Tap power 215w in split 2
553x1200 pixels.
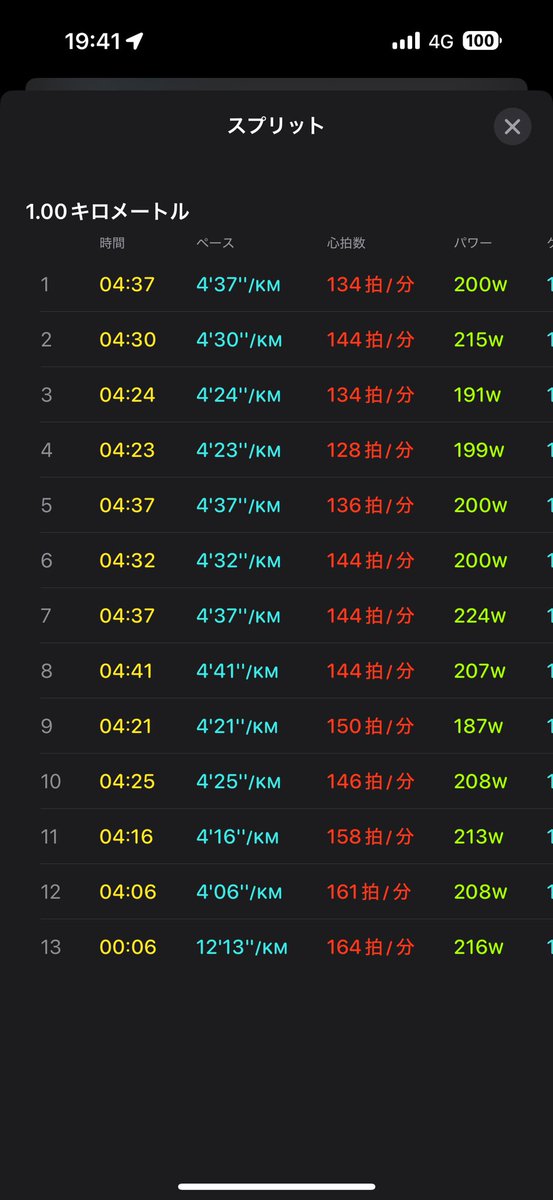point(480,339)
